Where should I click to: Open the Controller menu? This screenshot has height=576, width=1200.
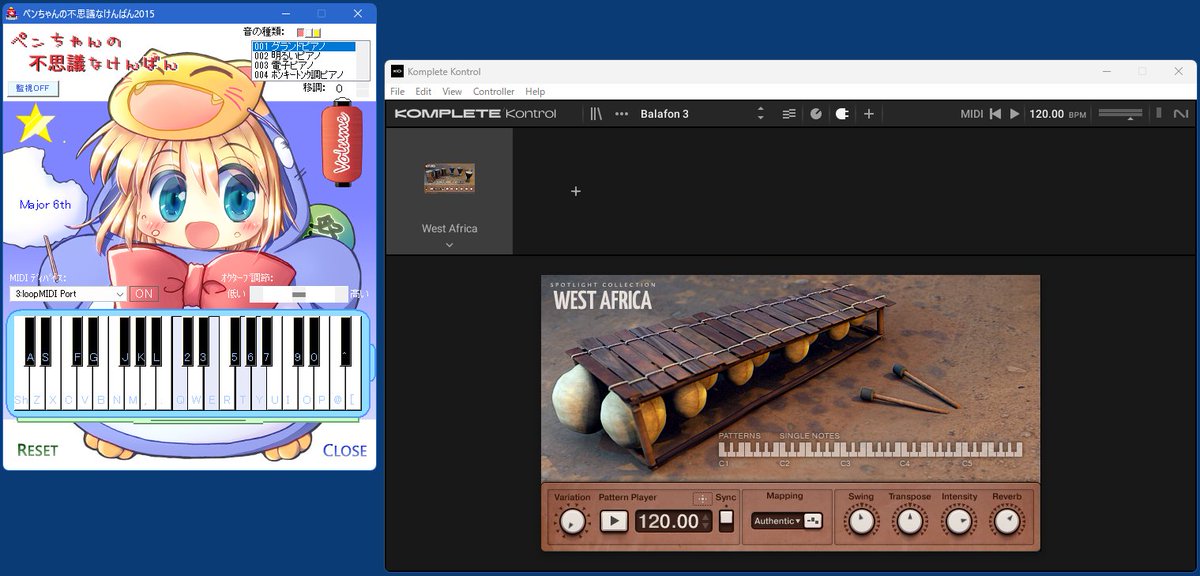494,92
